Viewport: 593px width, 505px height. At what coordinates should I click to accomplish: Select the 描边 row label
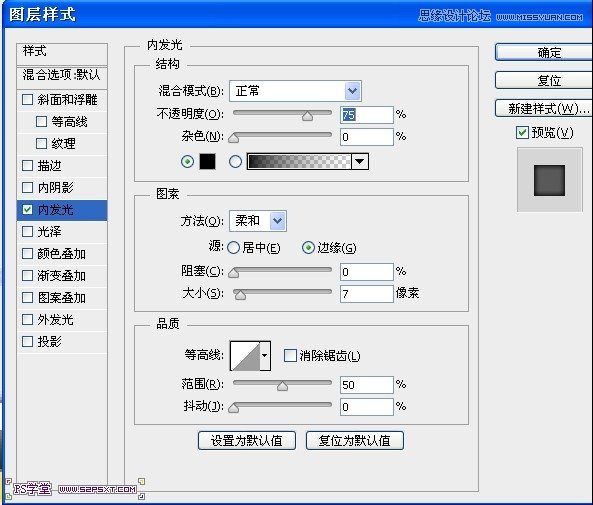pyautogui.click(x=50, y=166)
